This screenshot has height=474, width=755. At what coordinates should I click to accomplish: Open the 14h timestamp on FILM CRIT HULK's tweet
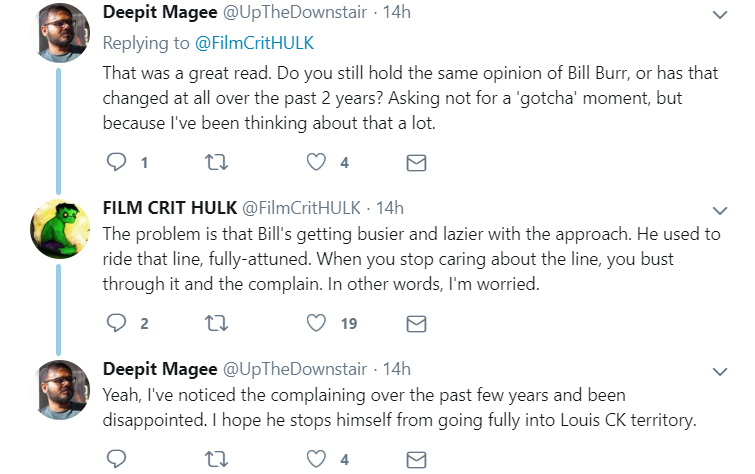pyautogui.click(x=390, y=208)
